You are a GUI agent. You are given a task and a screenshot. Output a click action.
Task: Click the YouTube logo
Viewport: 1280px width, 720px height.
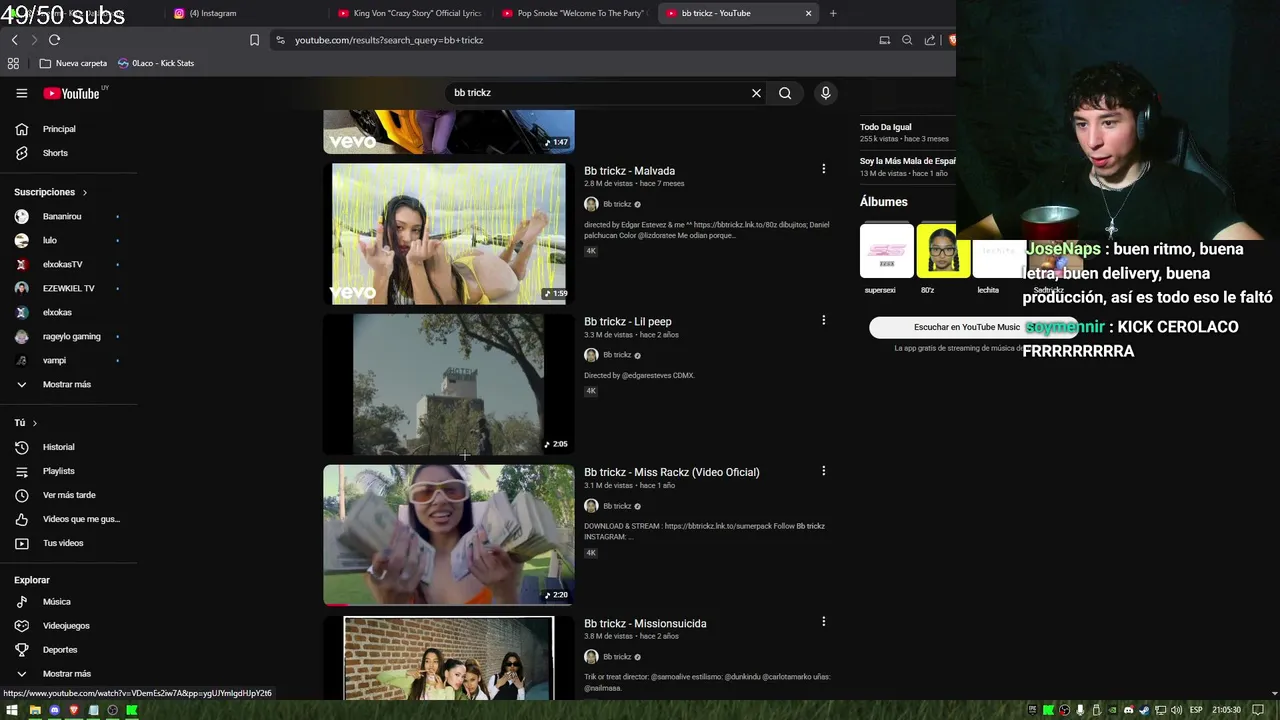coord(72,93)
